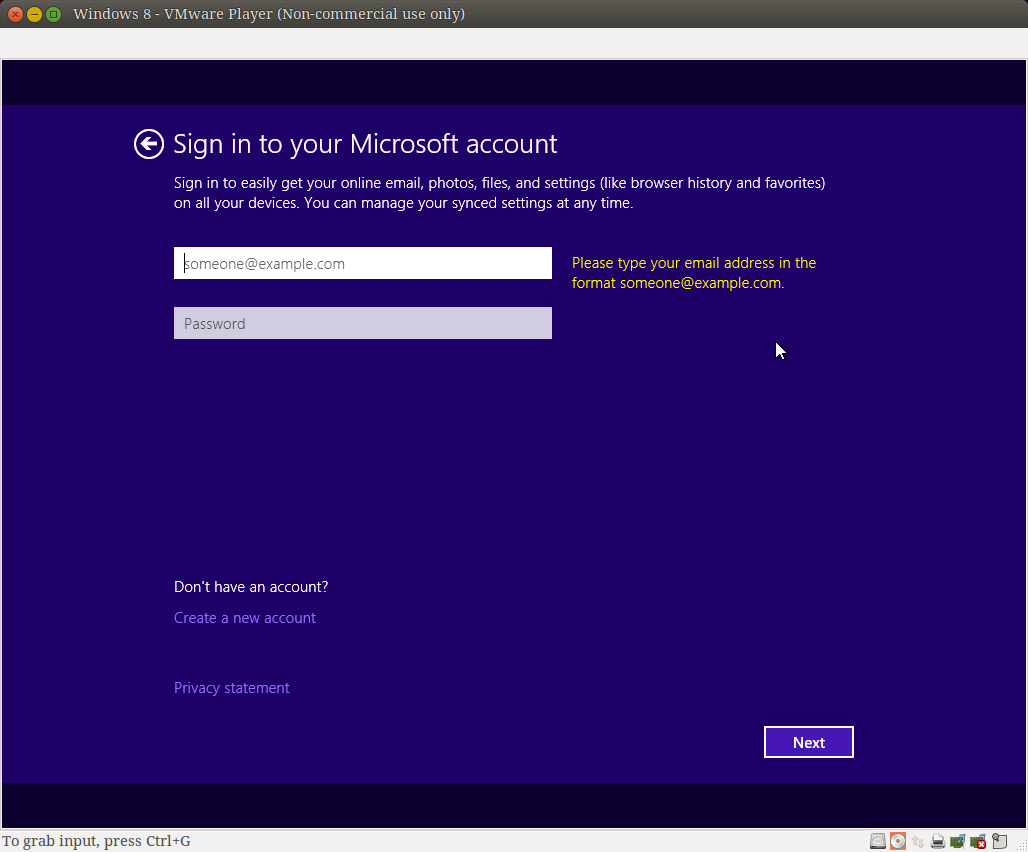Close the VMware Player window

[15, 14]
